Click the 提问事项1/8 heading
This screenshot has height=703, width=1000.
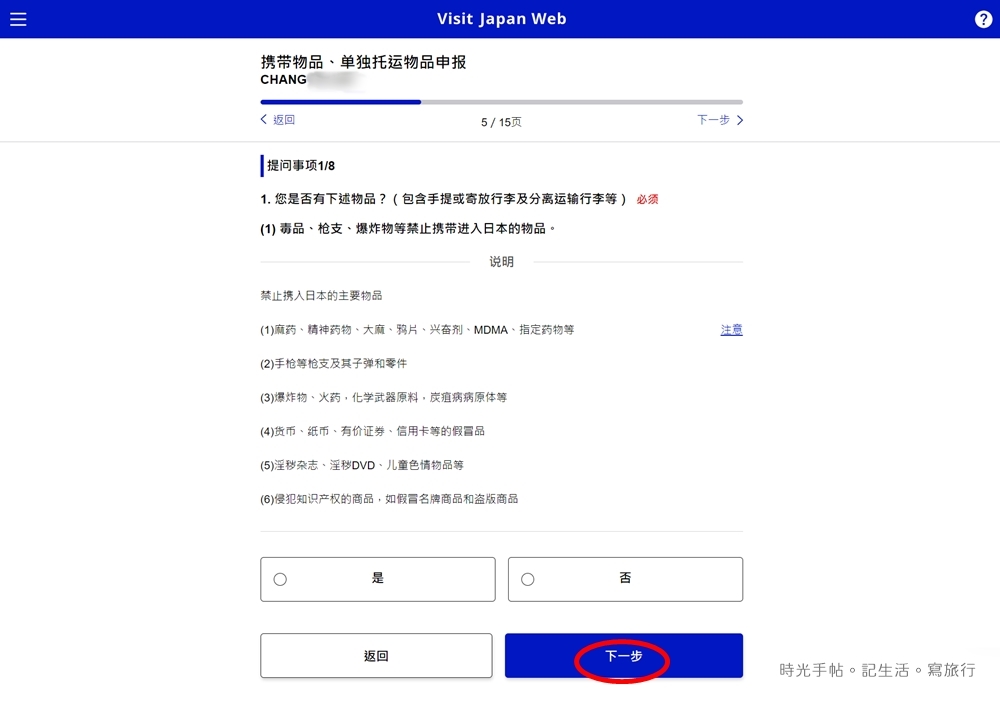(300, 166)
